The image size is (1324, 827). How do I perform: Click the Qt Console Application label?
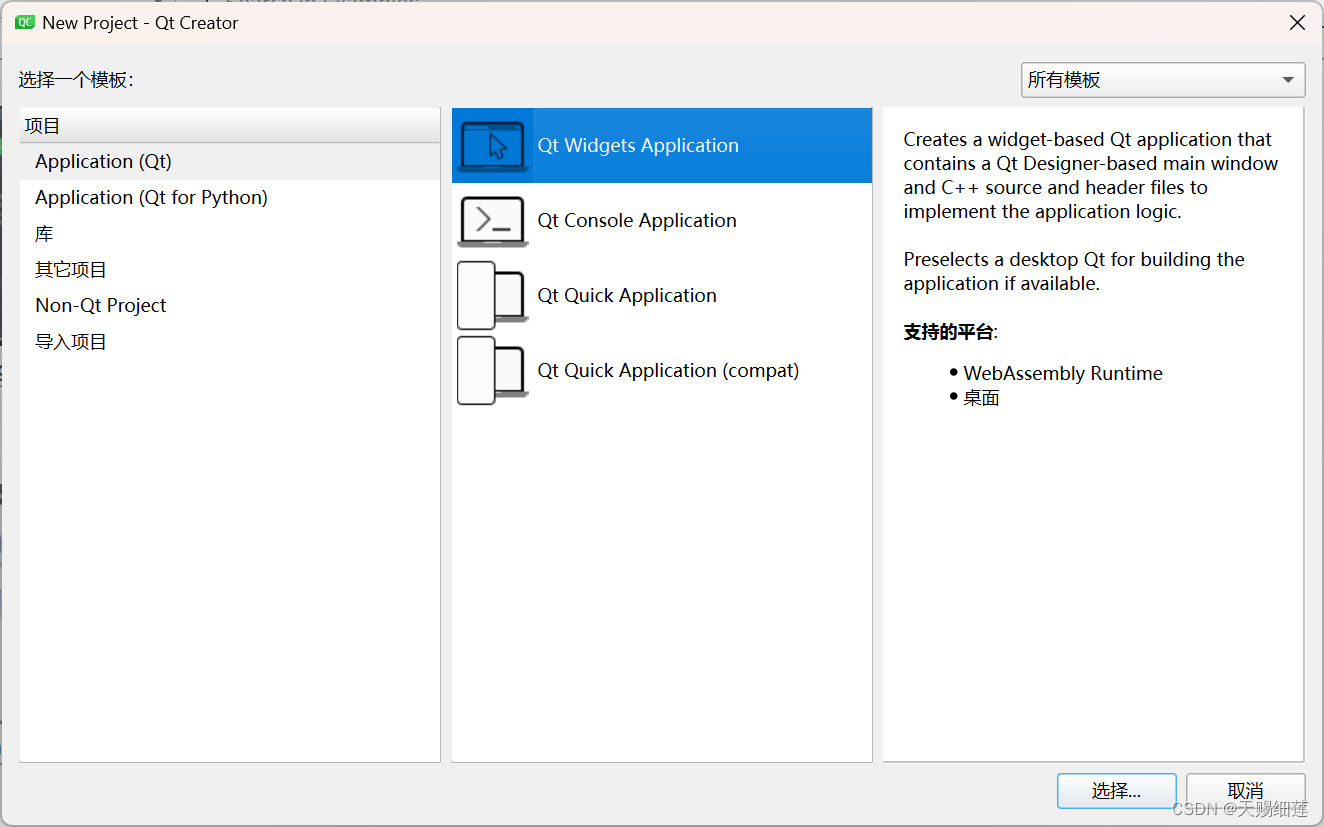[x=637, y=221]
